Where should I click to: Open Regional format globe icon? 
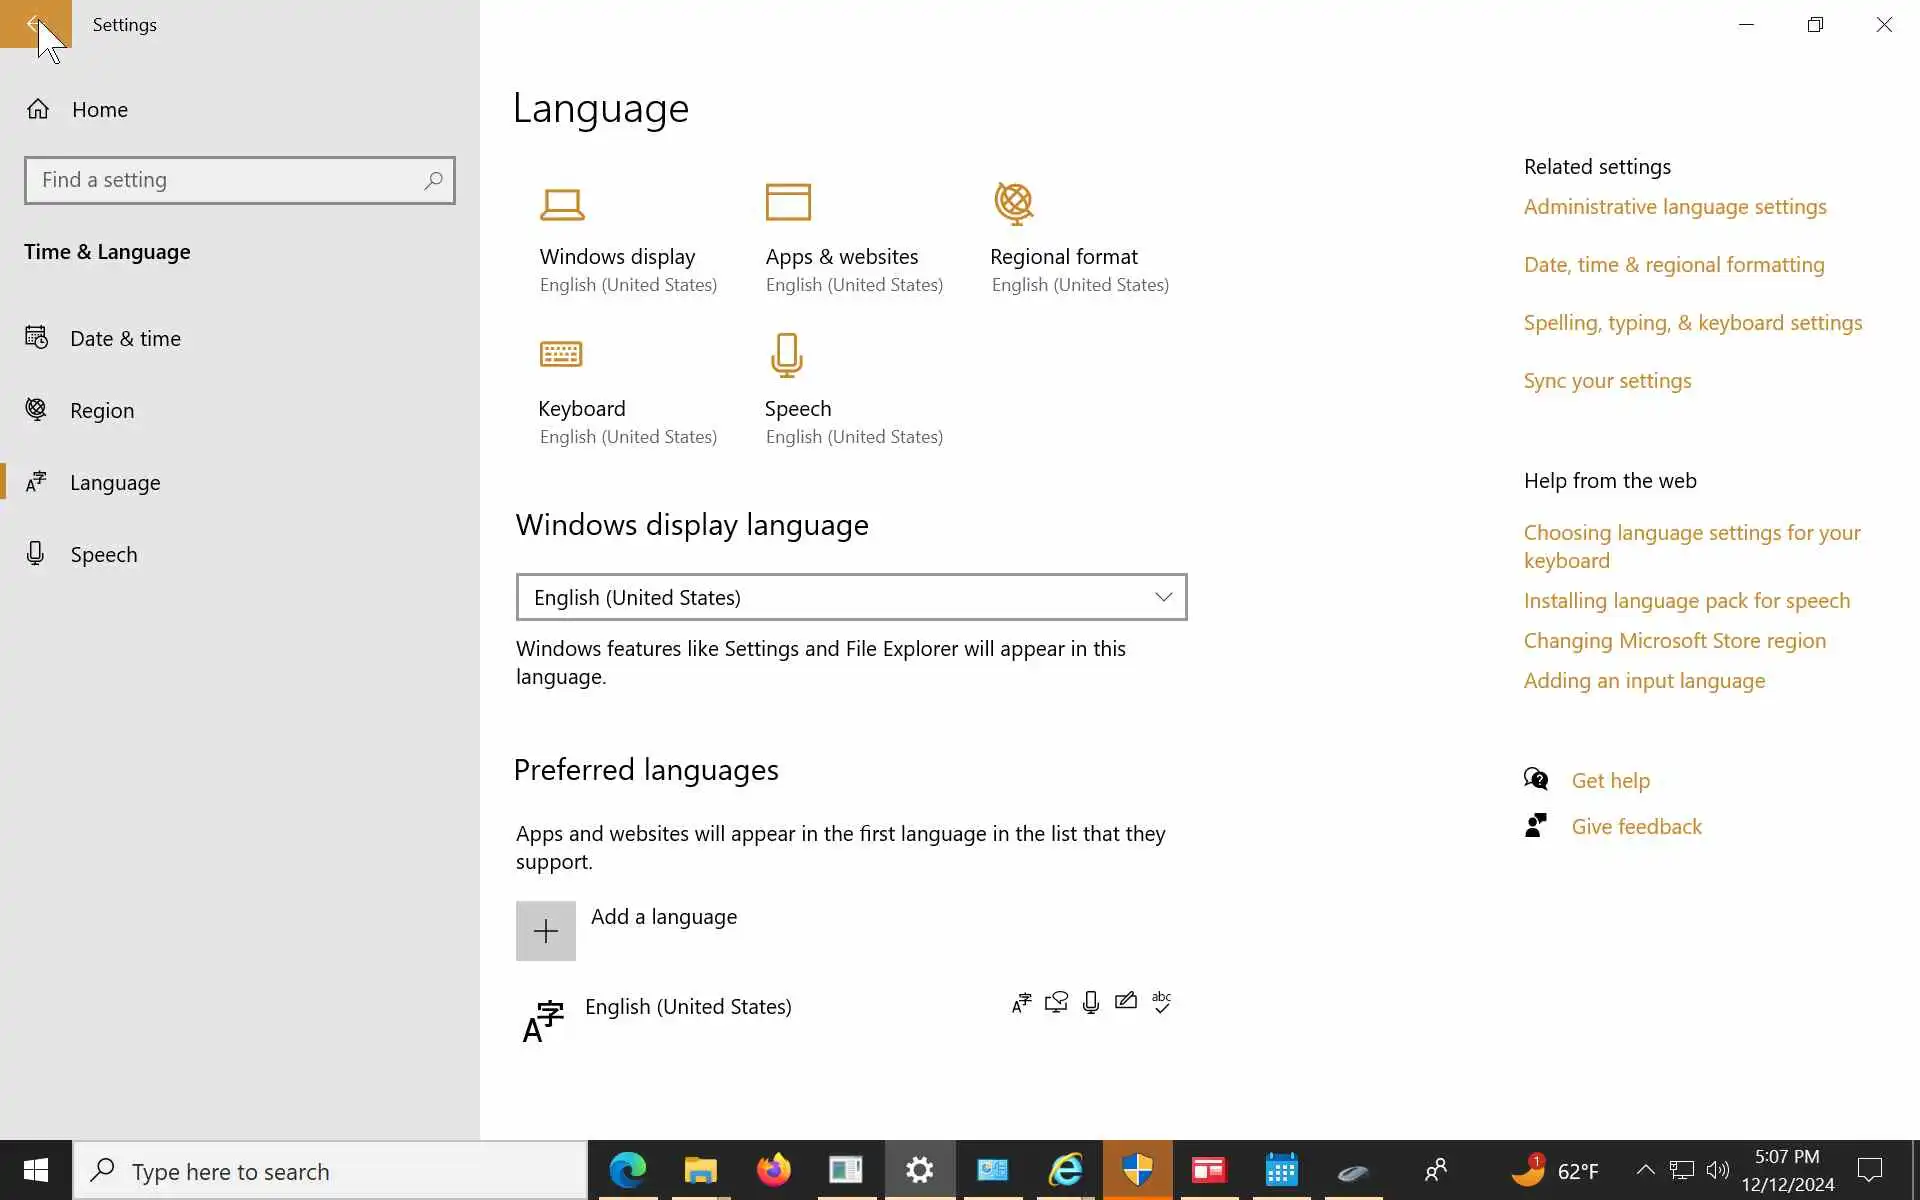pyautogui.click(x=1013, y=203)
